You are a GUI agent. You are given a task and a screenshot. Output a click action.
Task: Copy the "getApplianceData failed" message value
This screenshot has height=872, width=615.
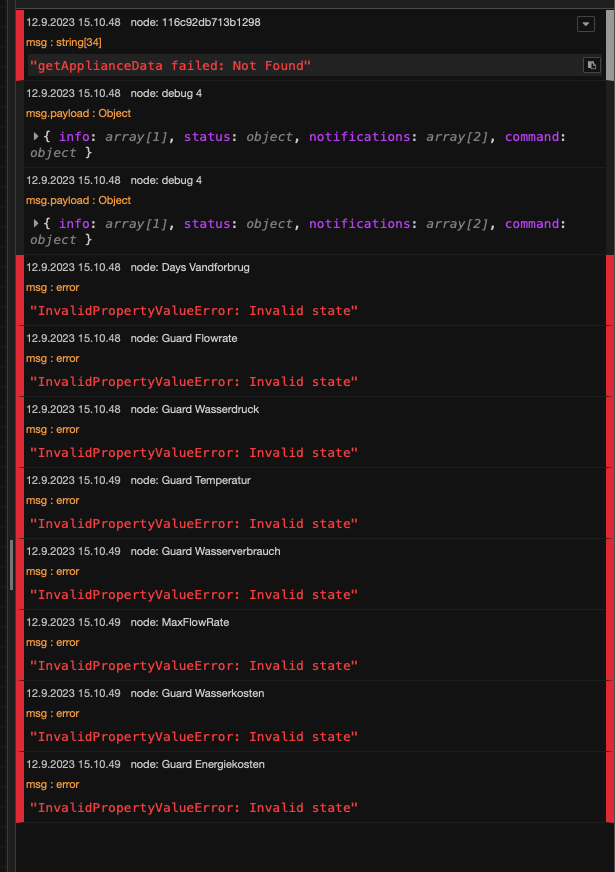[591, 64]
